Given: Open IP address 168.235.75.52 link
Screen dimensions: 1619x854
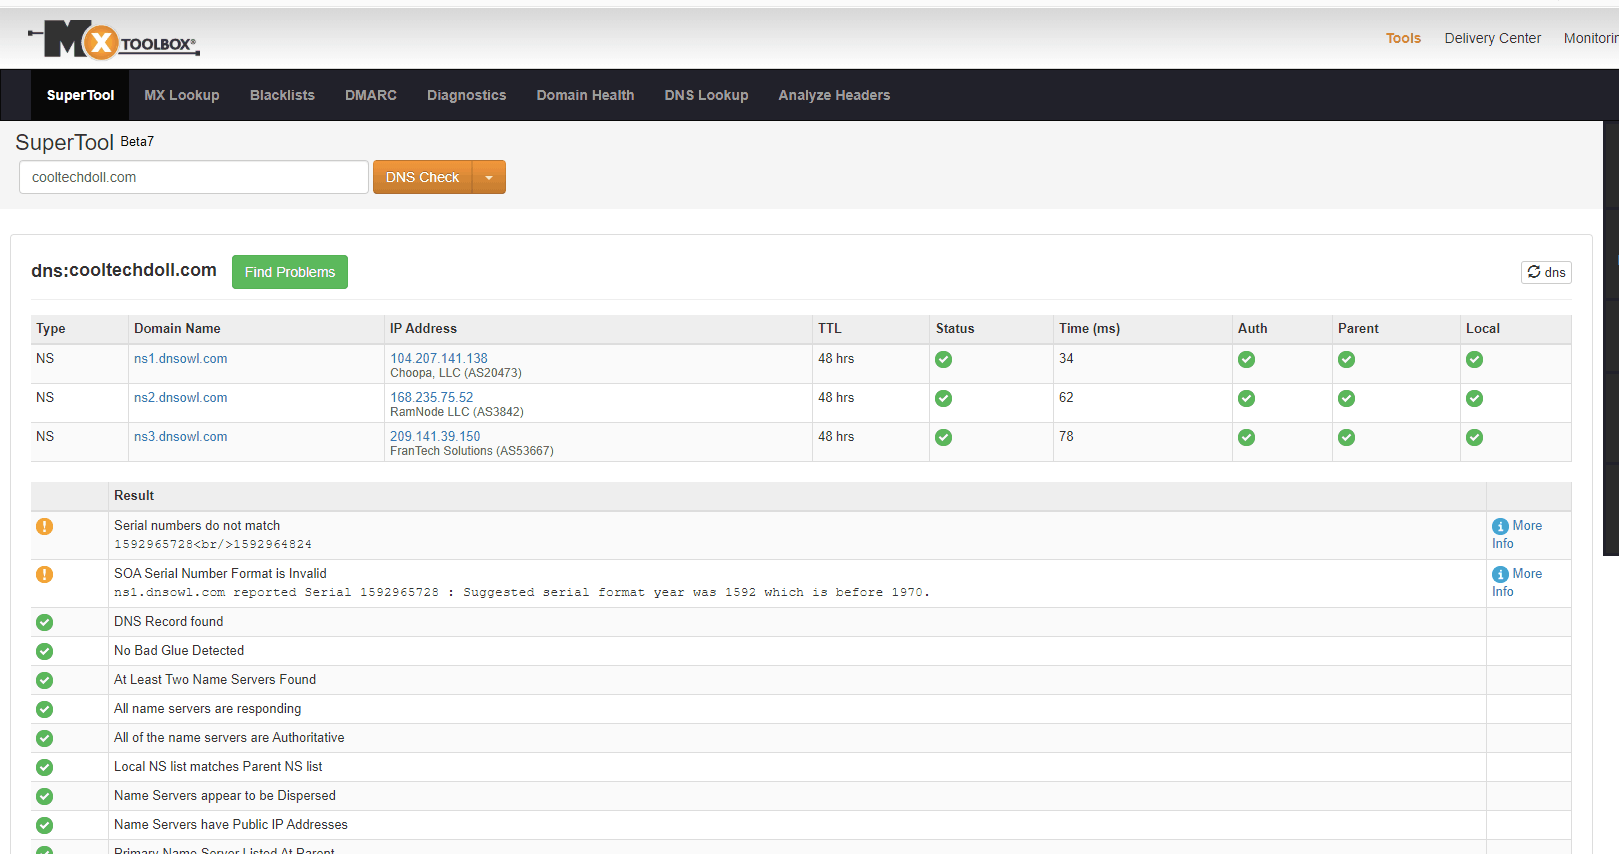Looking at the screenshot, I should 431,397.
